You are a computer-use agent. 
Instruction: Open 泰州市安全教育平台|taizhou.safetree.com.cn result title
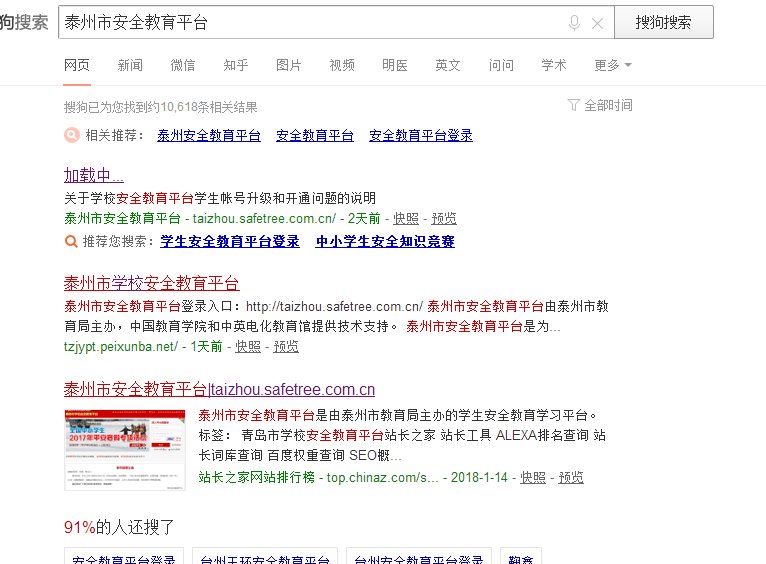tap(219, 389)
